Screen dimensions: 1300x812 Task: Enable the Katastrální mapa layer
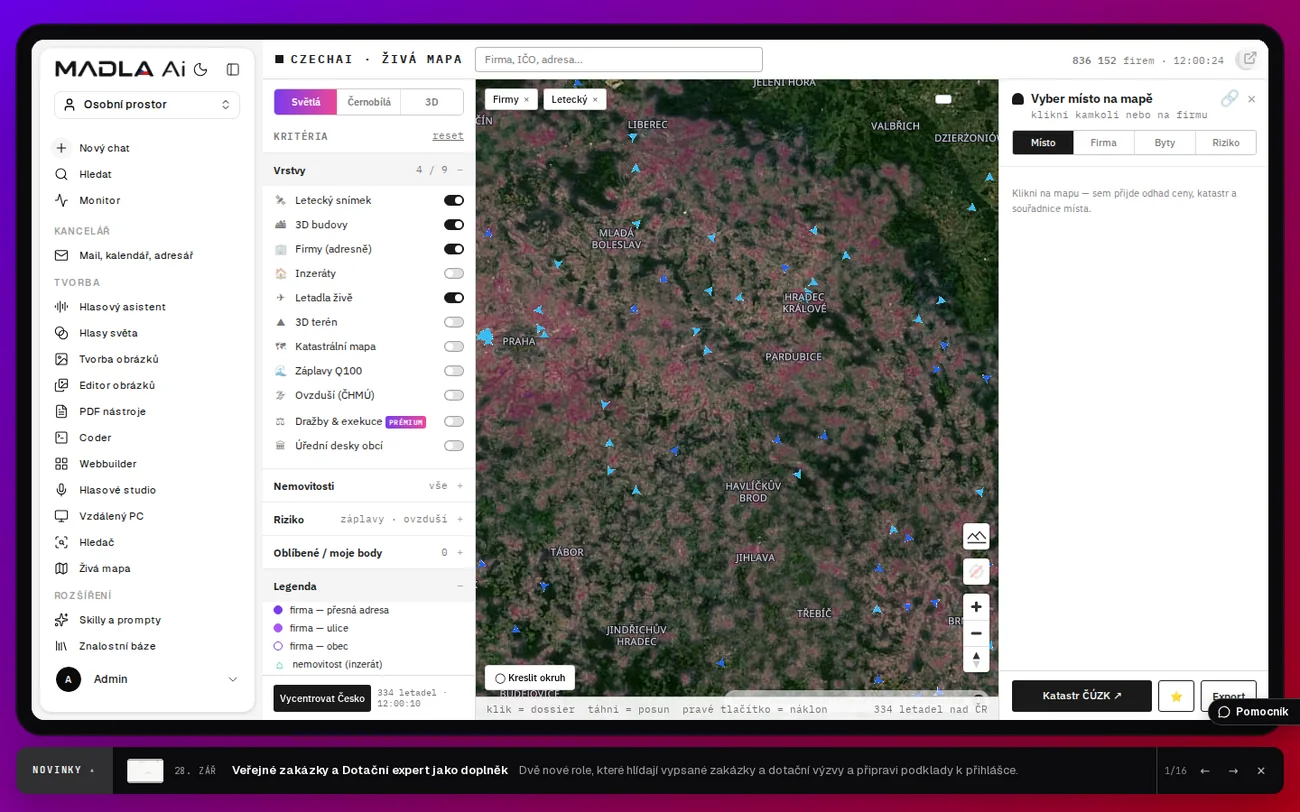click(x=454, y=346)
